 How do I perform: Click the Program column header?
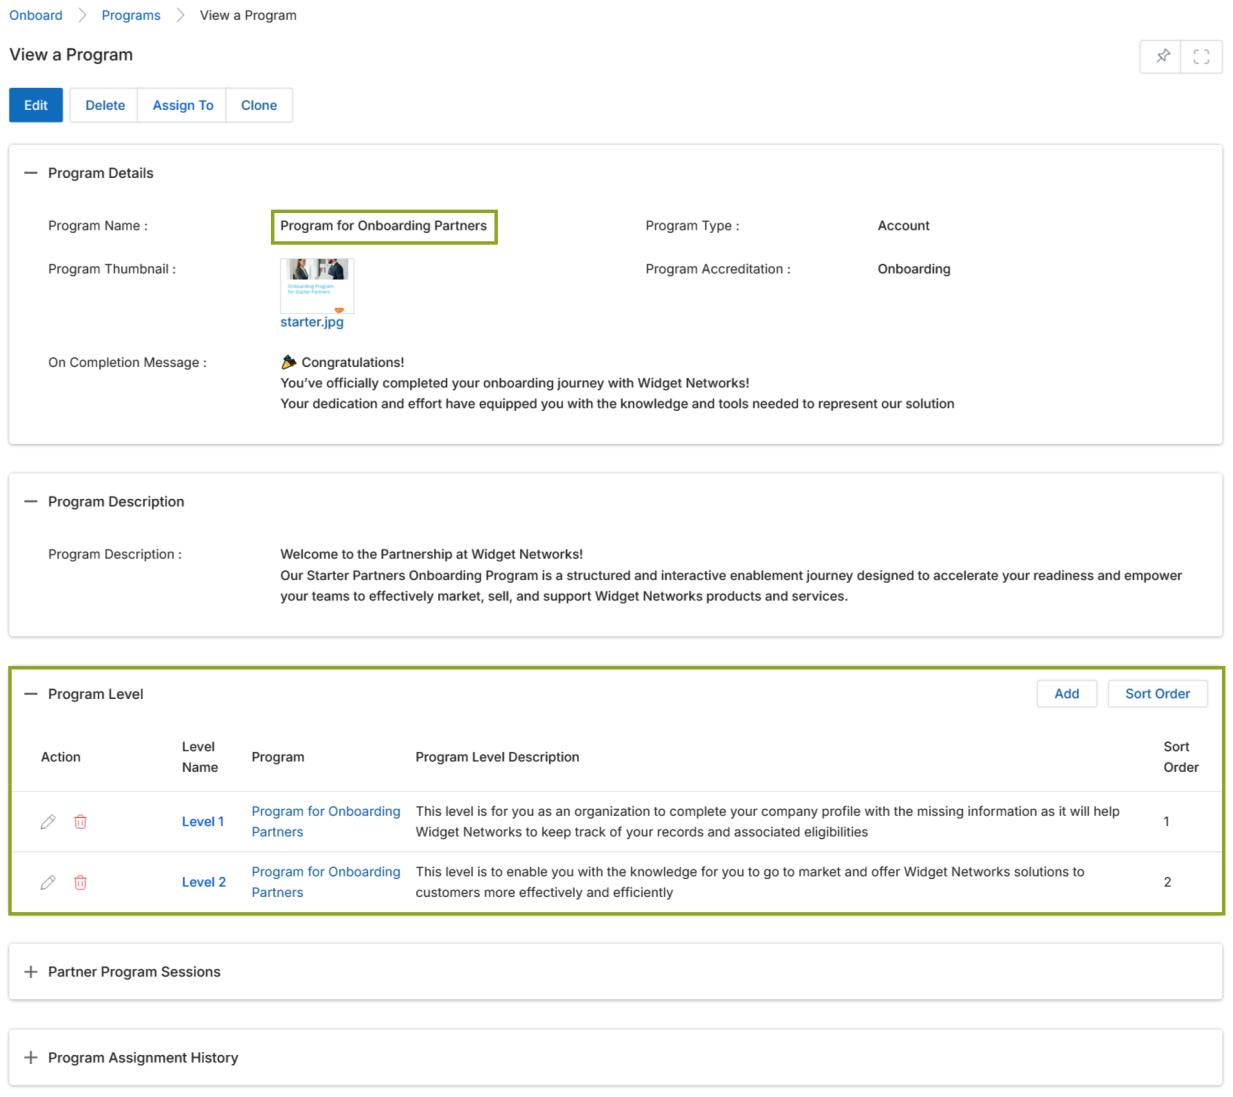278,757
